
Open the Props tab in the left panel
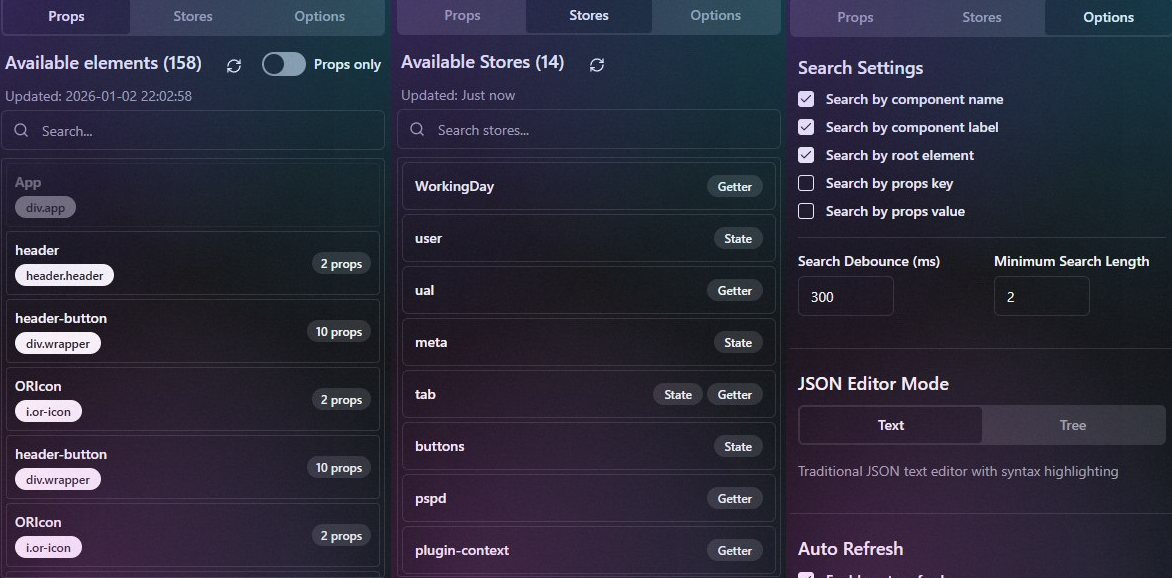(67, 16)
